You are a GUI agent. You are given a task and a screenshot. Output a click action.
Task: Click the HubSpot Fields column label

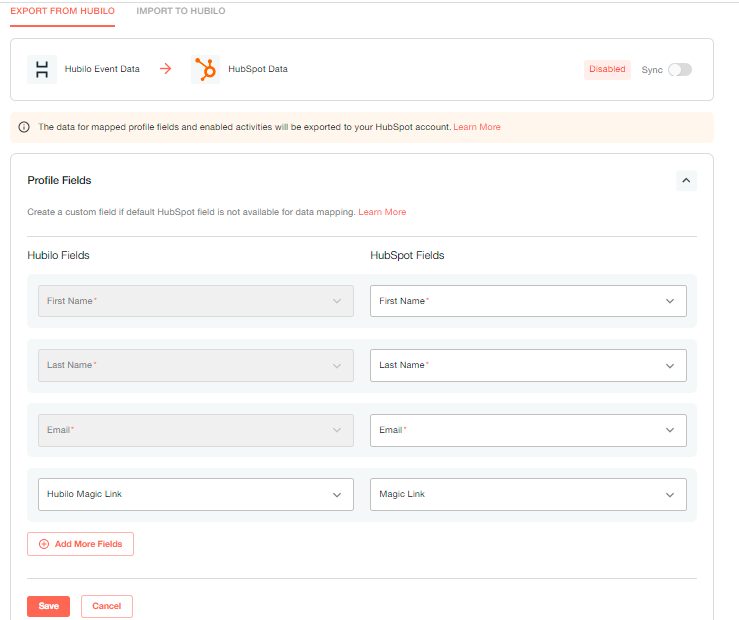click(x=407, y=255)
